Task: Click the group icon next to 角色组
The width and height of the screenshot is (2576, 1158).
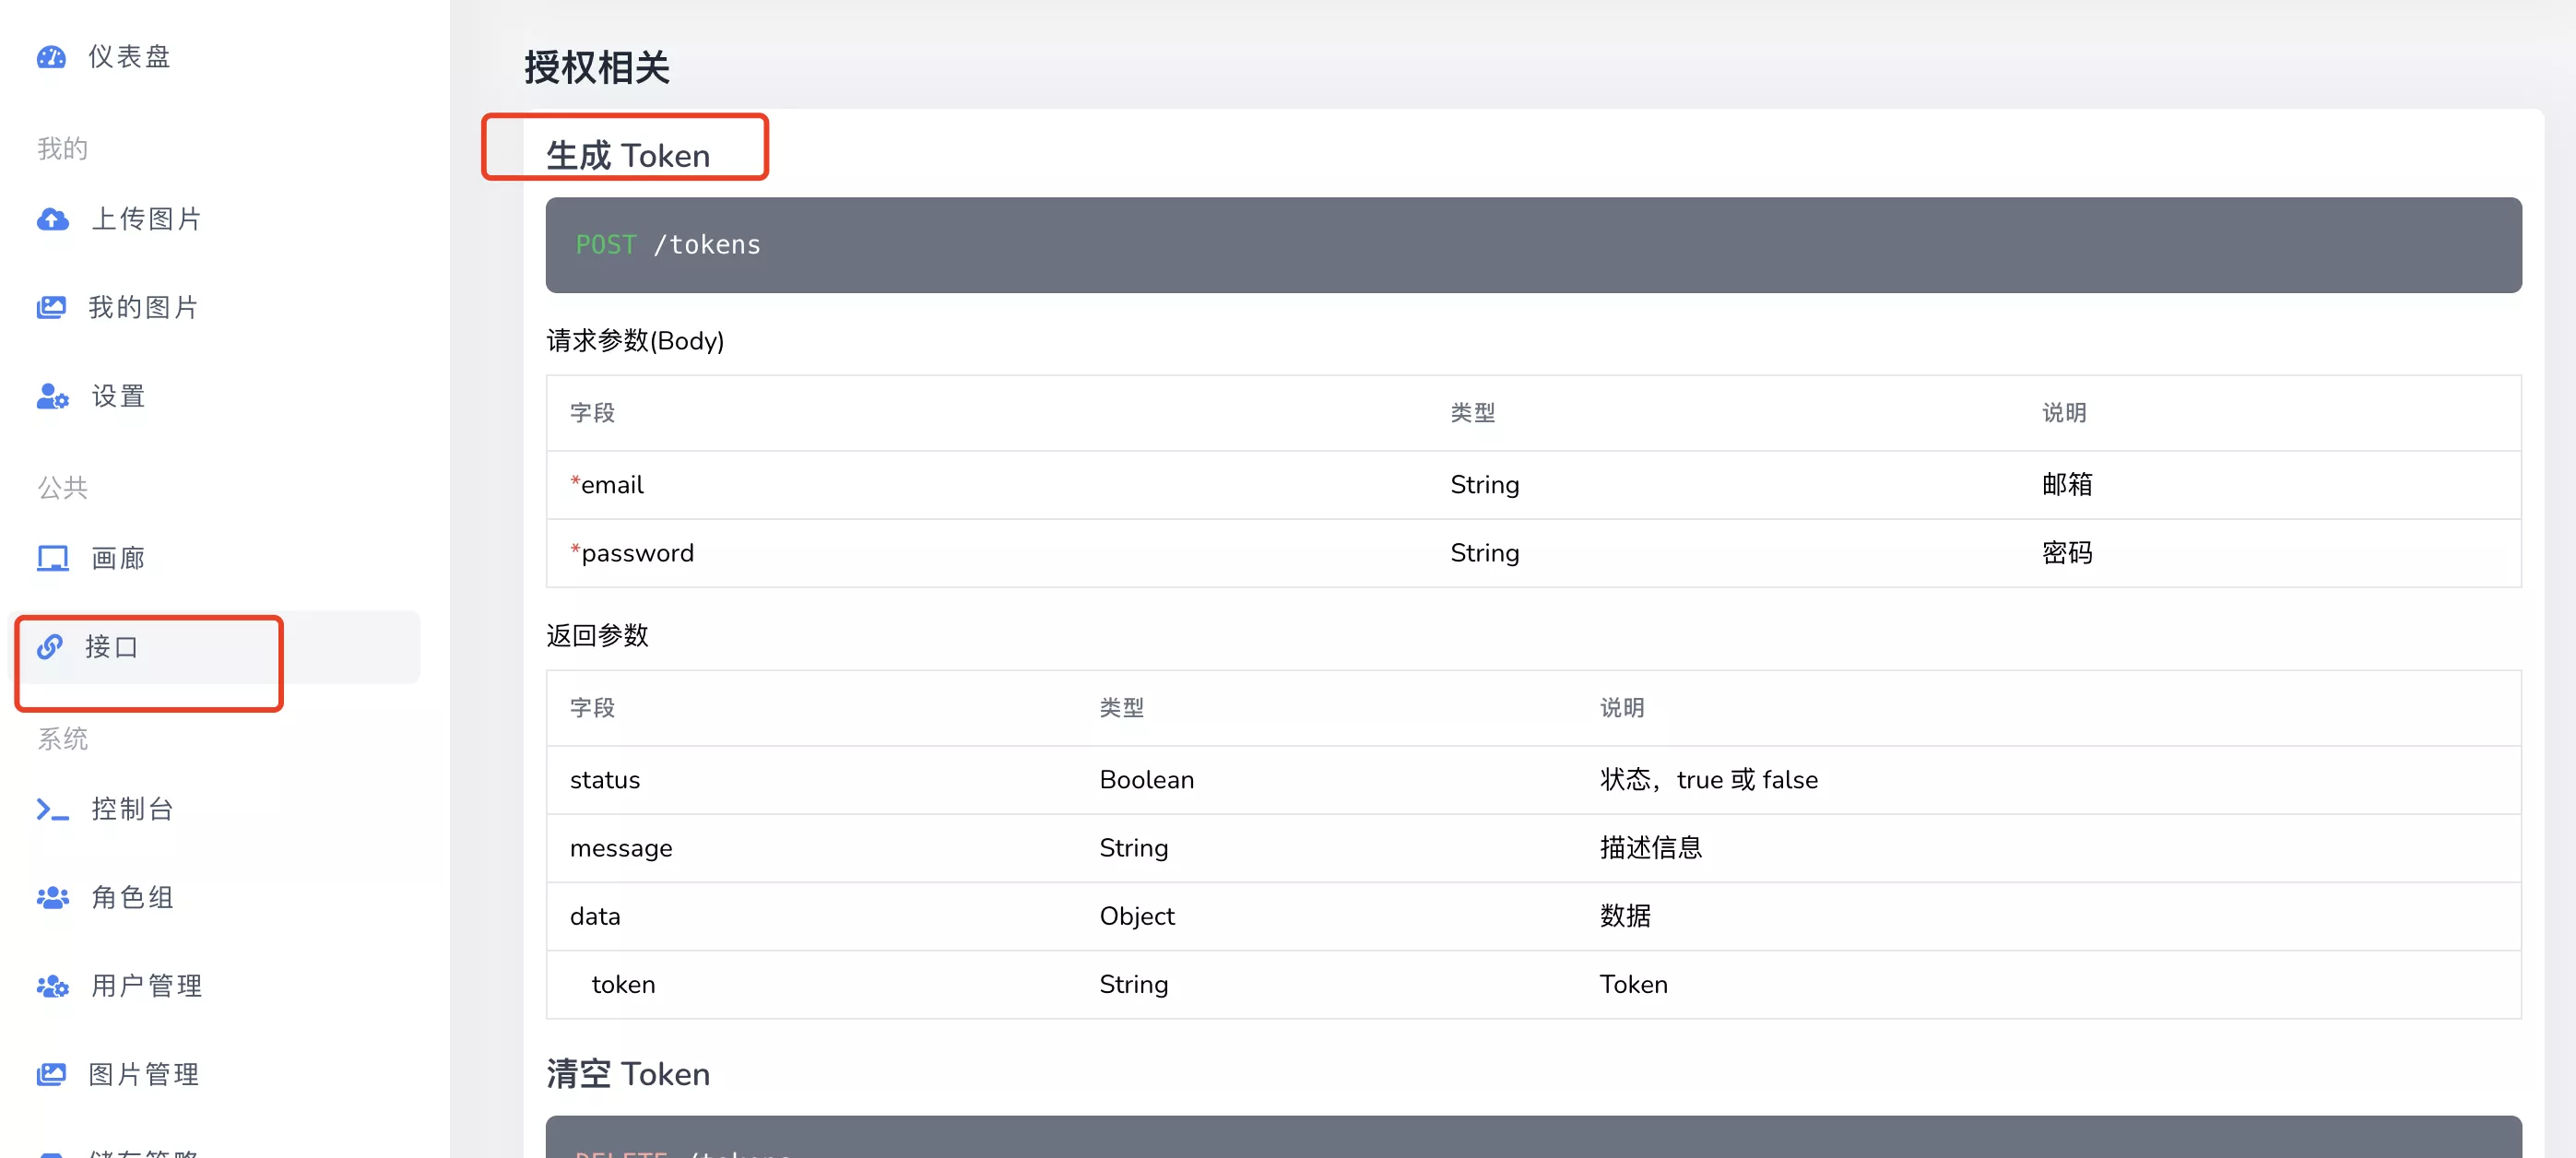Action: [x=51, y=897]
